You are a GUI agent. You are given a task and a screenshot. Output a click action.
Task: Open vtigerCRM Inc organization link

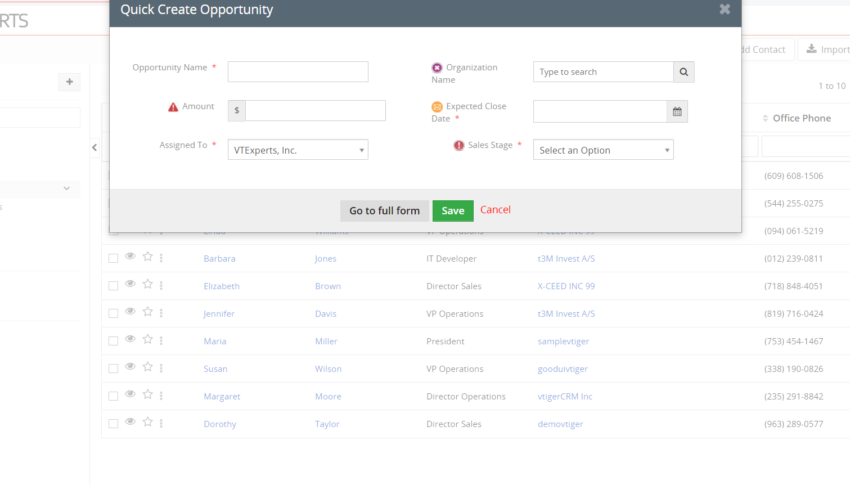tap(565, 397)
